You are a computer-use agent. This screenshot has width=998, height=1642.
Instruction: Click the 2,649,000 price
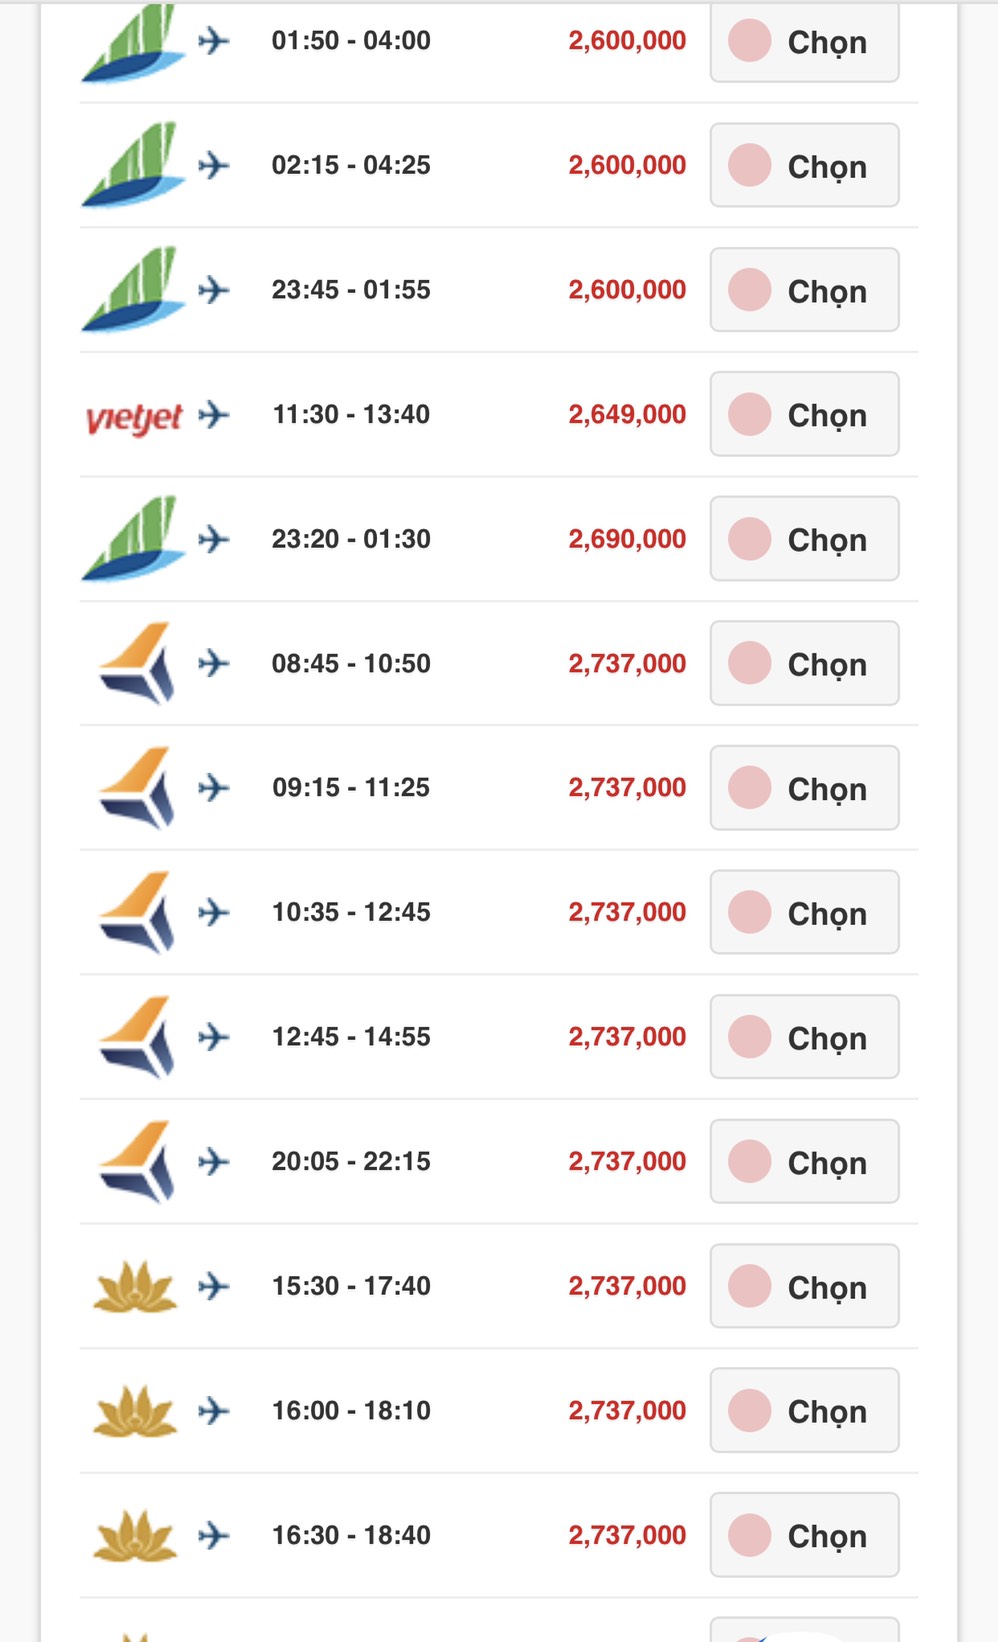coord(627,414)
